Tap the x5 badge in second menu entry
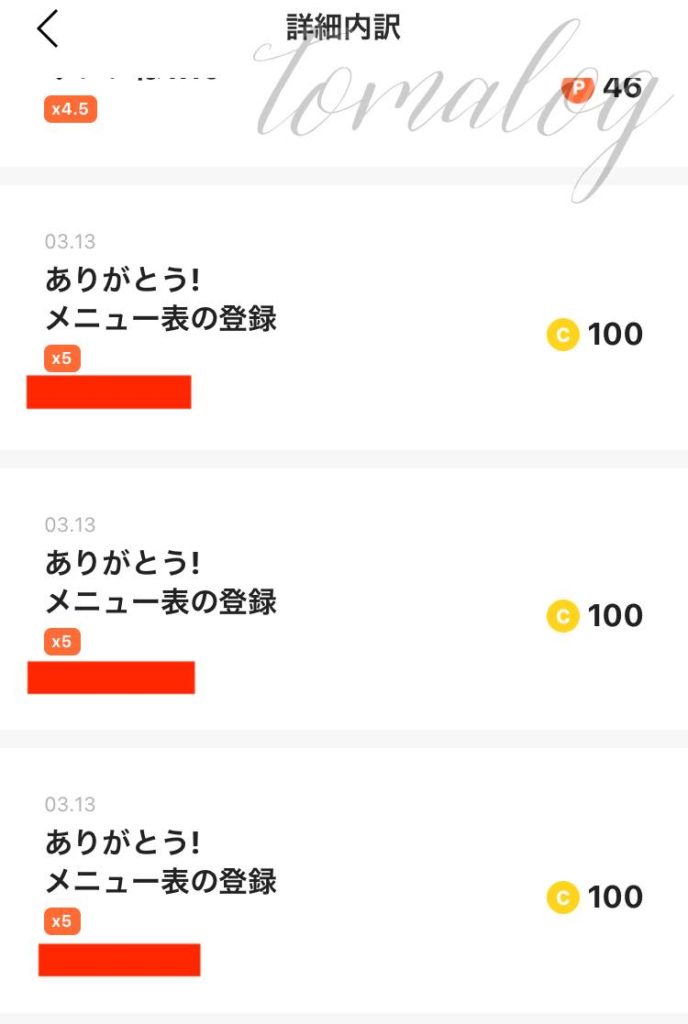This screenshot has width=688, height=1024. click(62, 641)
